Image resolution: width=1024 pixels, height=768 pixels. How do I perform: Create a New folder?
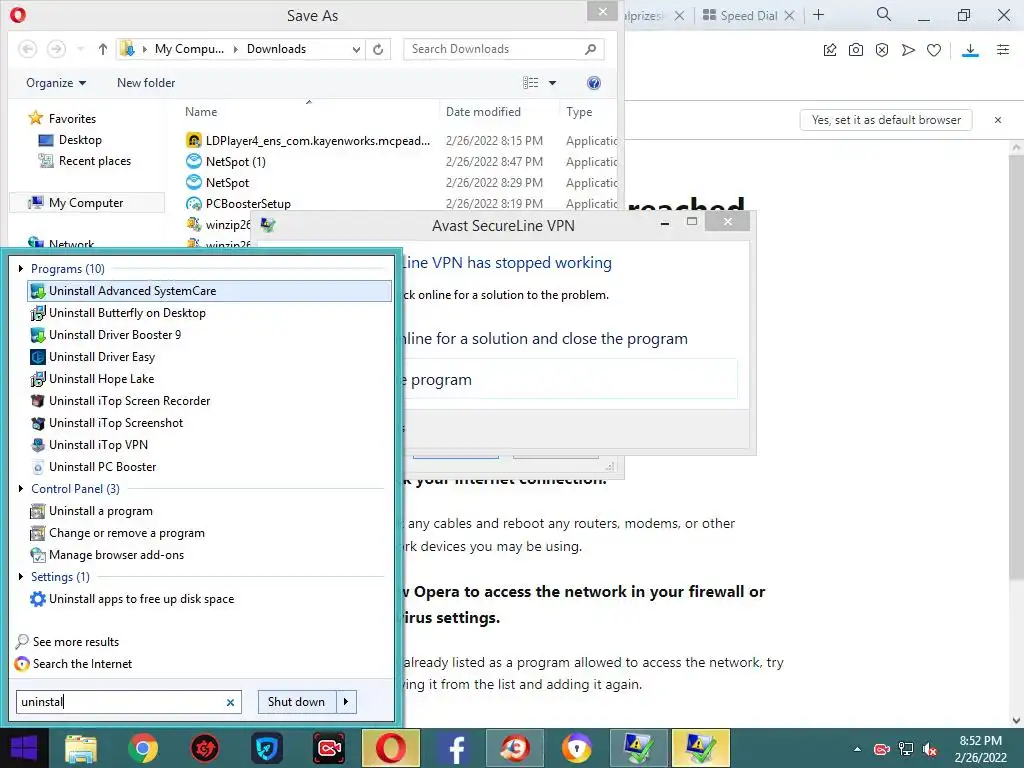pos(146,83)
